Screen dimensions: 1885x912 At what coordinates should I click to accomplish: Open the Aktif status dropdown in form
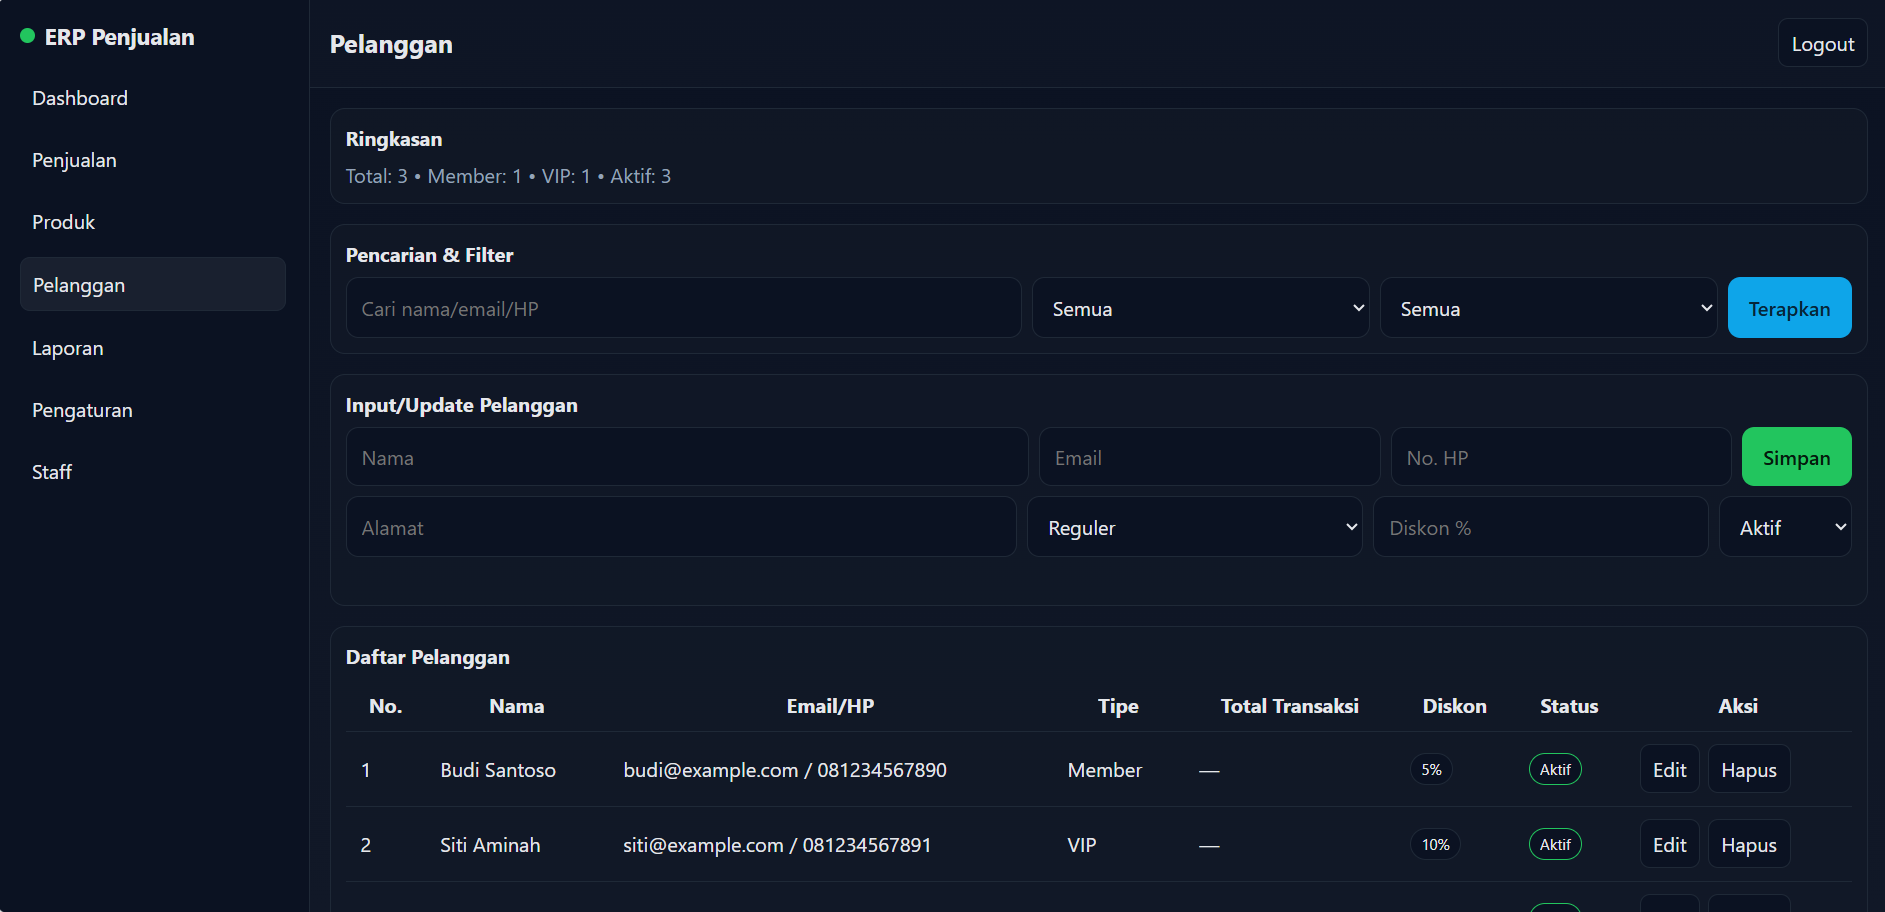point(1784,528)
